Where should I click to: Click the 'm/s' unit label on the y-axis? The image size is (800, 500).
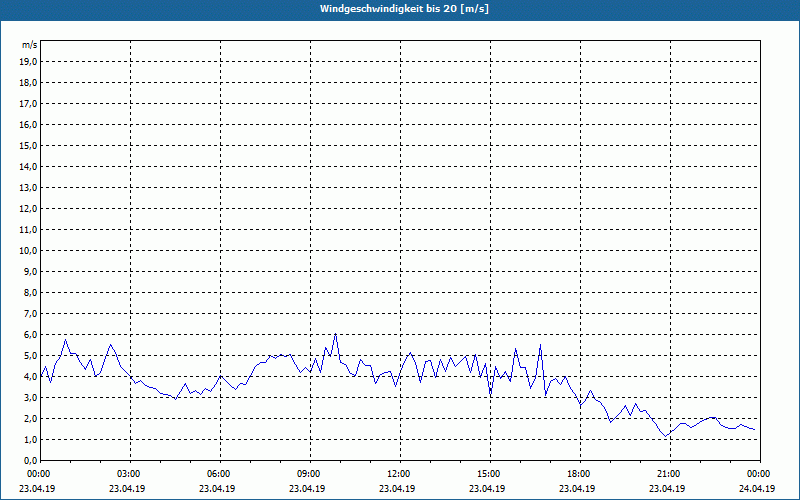tap(29, 45)
